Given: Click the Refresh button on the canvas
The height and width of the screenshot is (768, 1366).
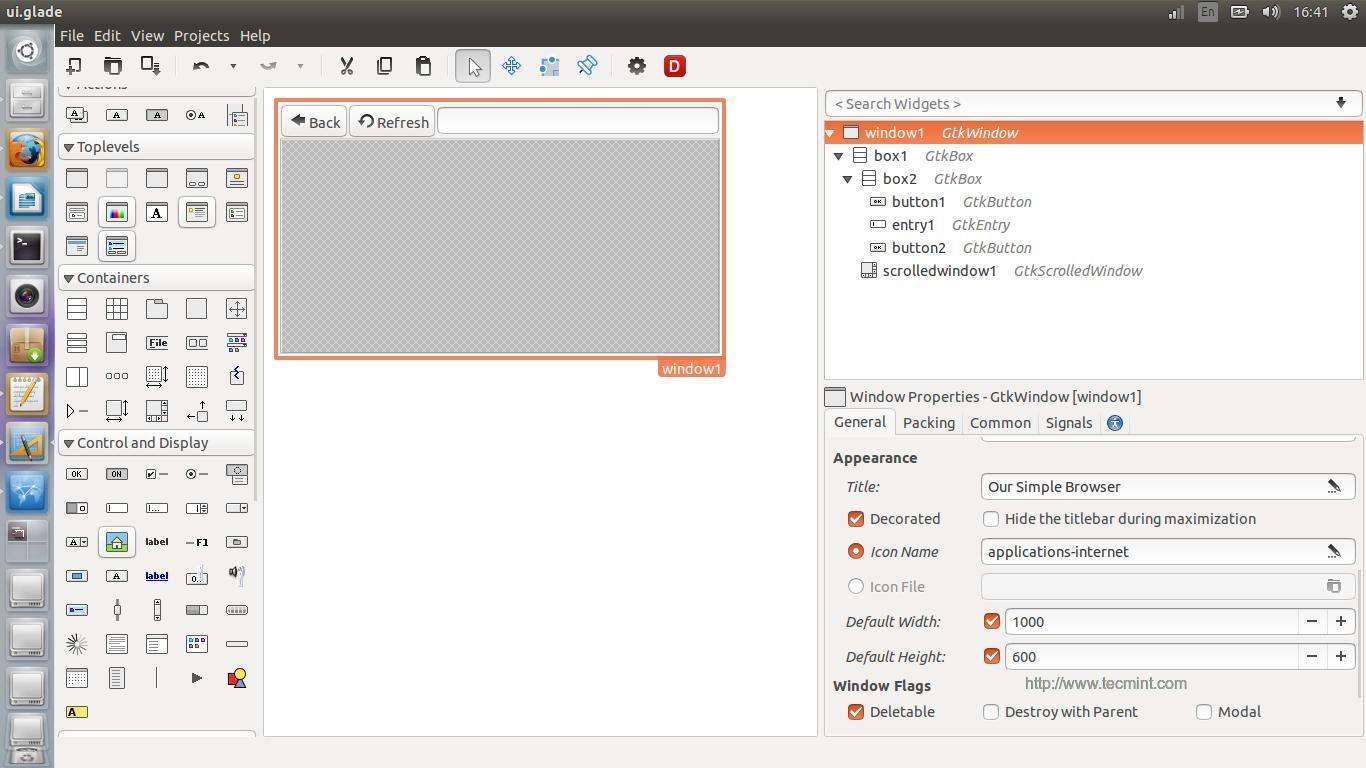Looking at the screenshot, I should pyautogui.click(x=393, y=121).
